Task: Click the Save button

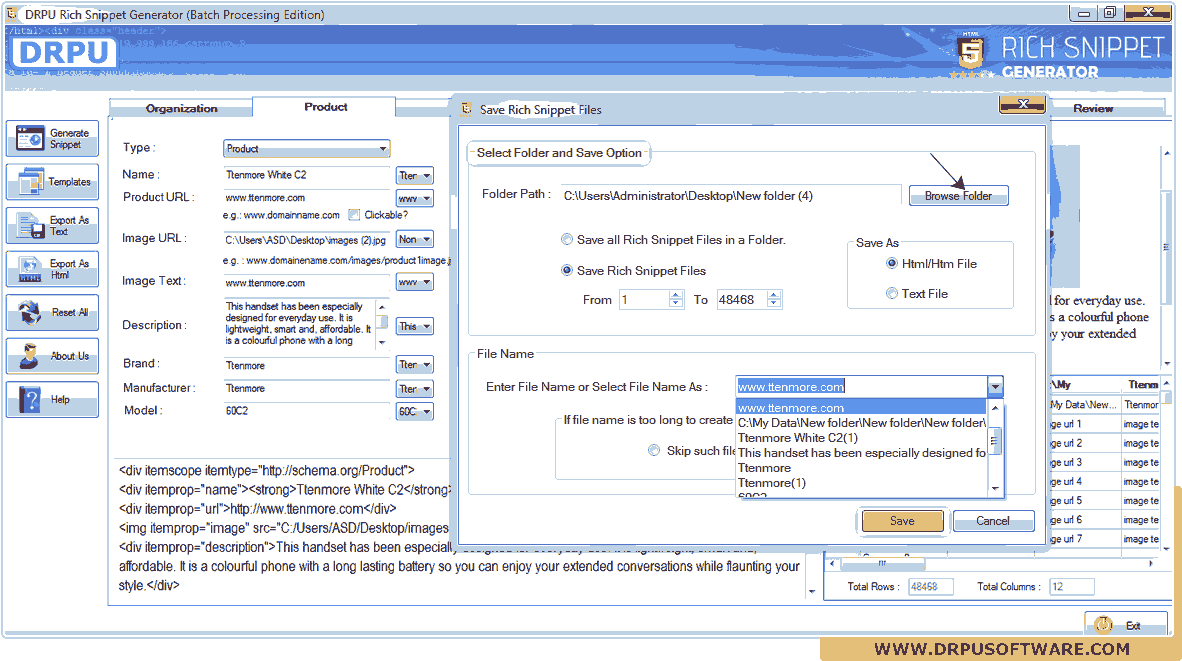Action: 902,521
